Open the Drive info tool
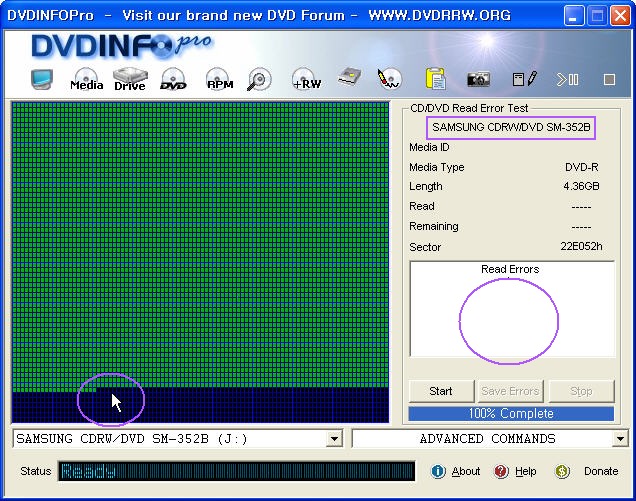636x501 pixels. pyautogui.click(x=130, y=79)
